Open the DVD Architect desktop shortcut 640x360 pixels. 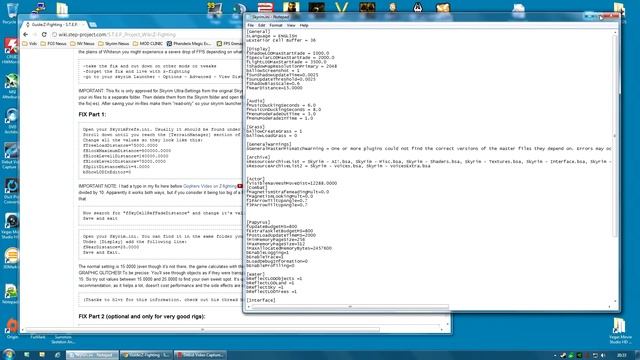[11, 121]
